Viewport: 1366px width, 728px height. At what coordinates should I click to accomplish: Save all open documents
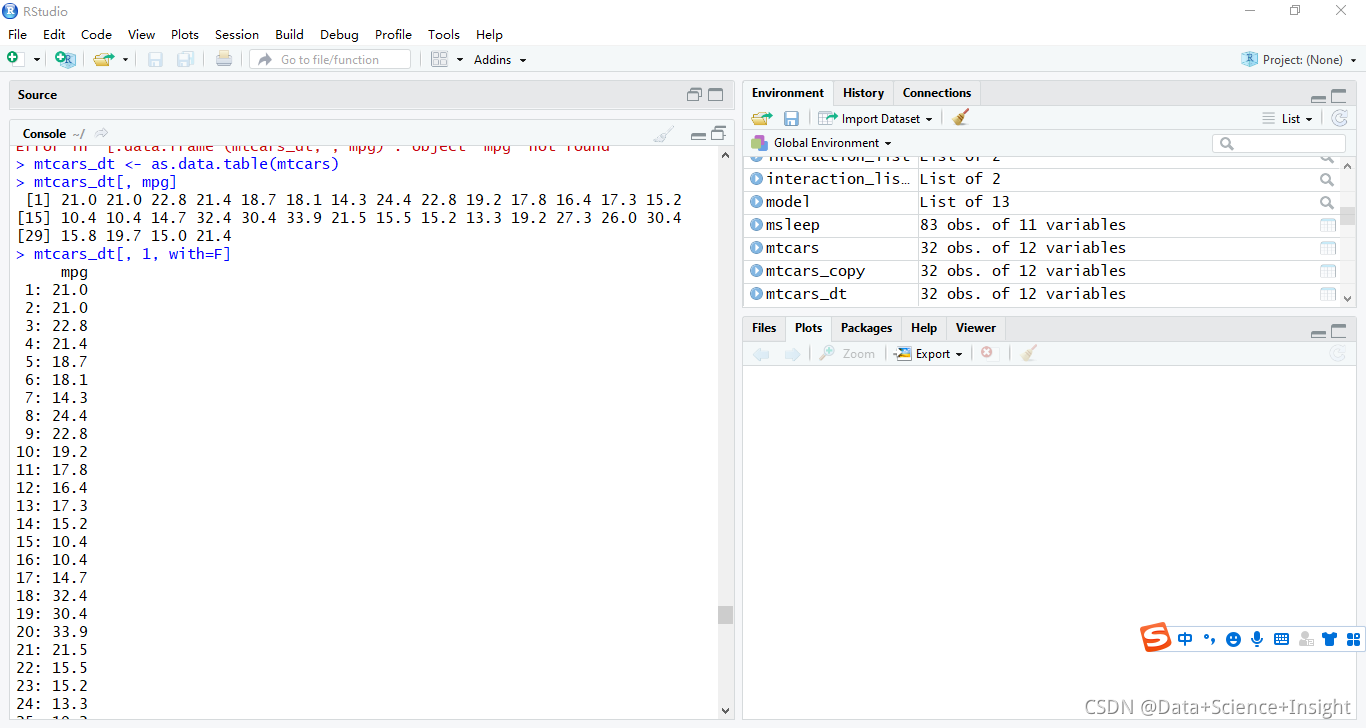coord(184,59)
